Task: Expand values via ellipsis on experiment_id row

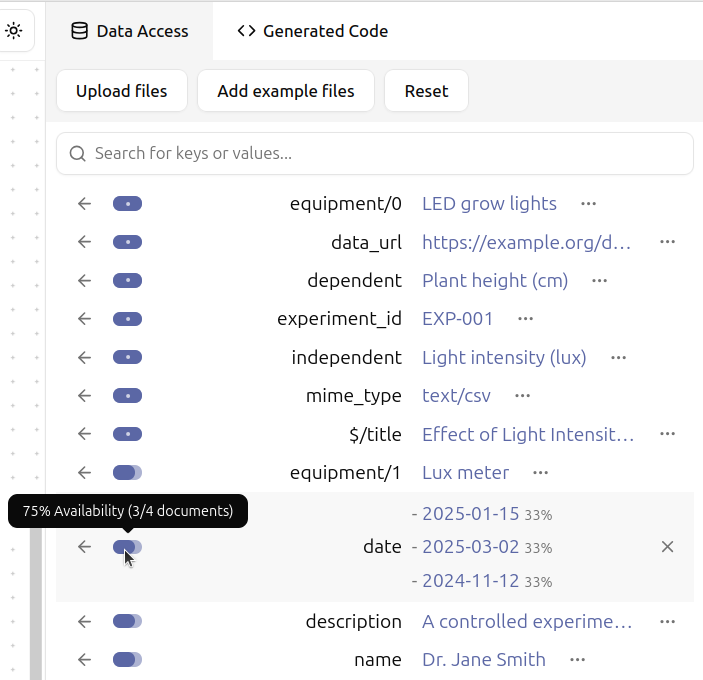Action: tap(525, 319)
